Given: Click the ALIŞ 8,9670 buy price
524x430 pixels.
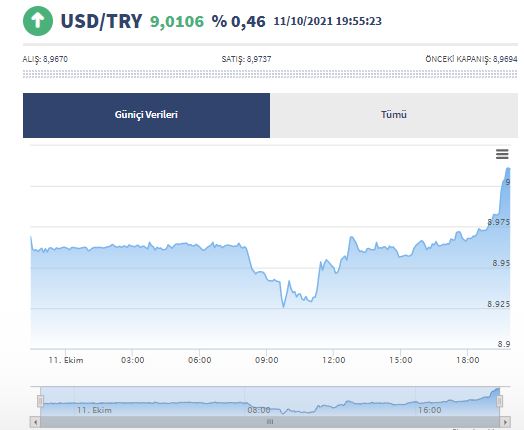Looking at the screenshot, I should 45,59.
